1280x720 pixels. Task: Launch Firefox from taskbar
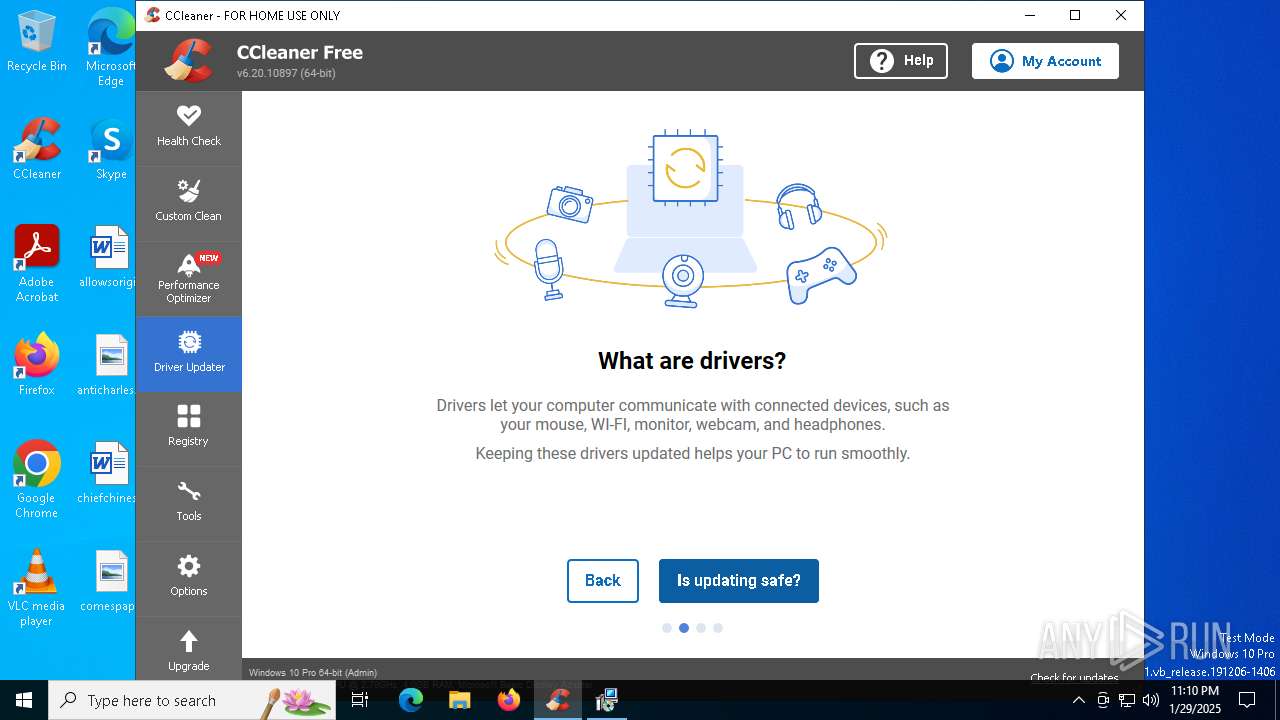click(509, 700)
